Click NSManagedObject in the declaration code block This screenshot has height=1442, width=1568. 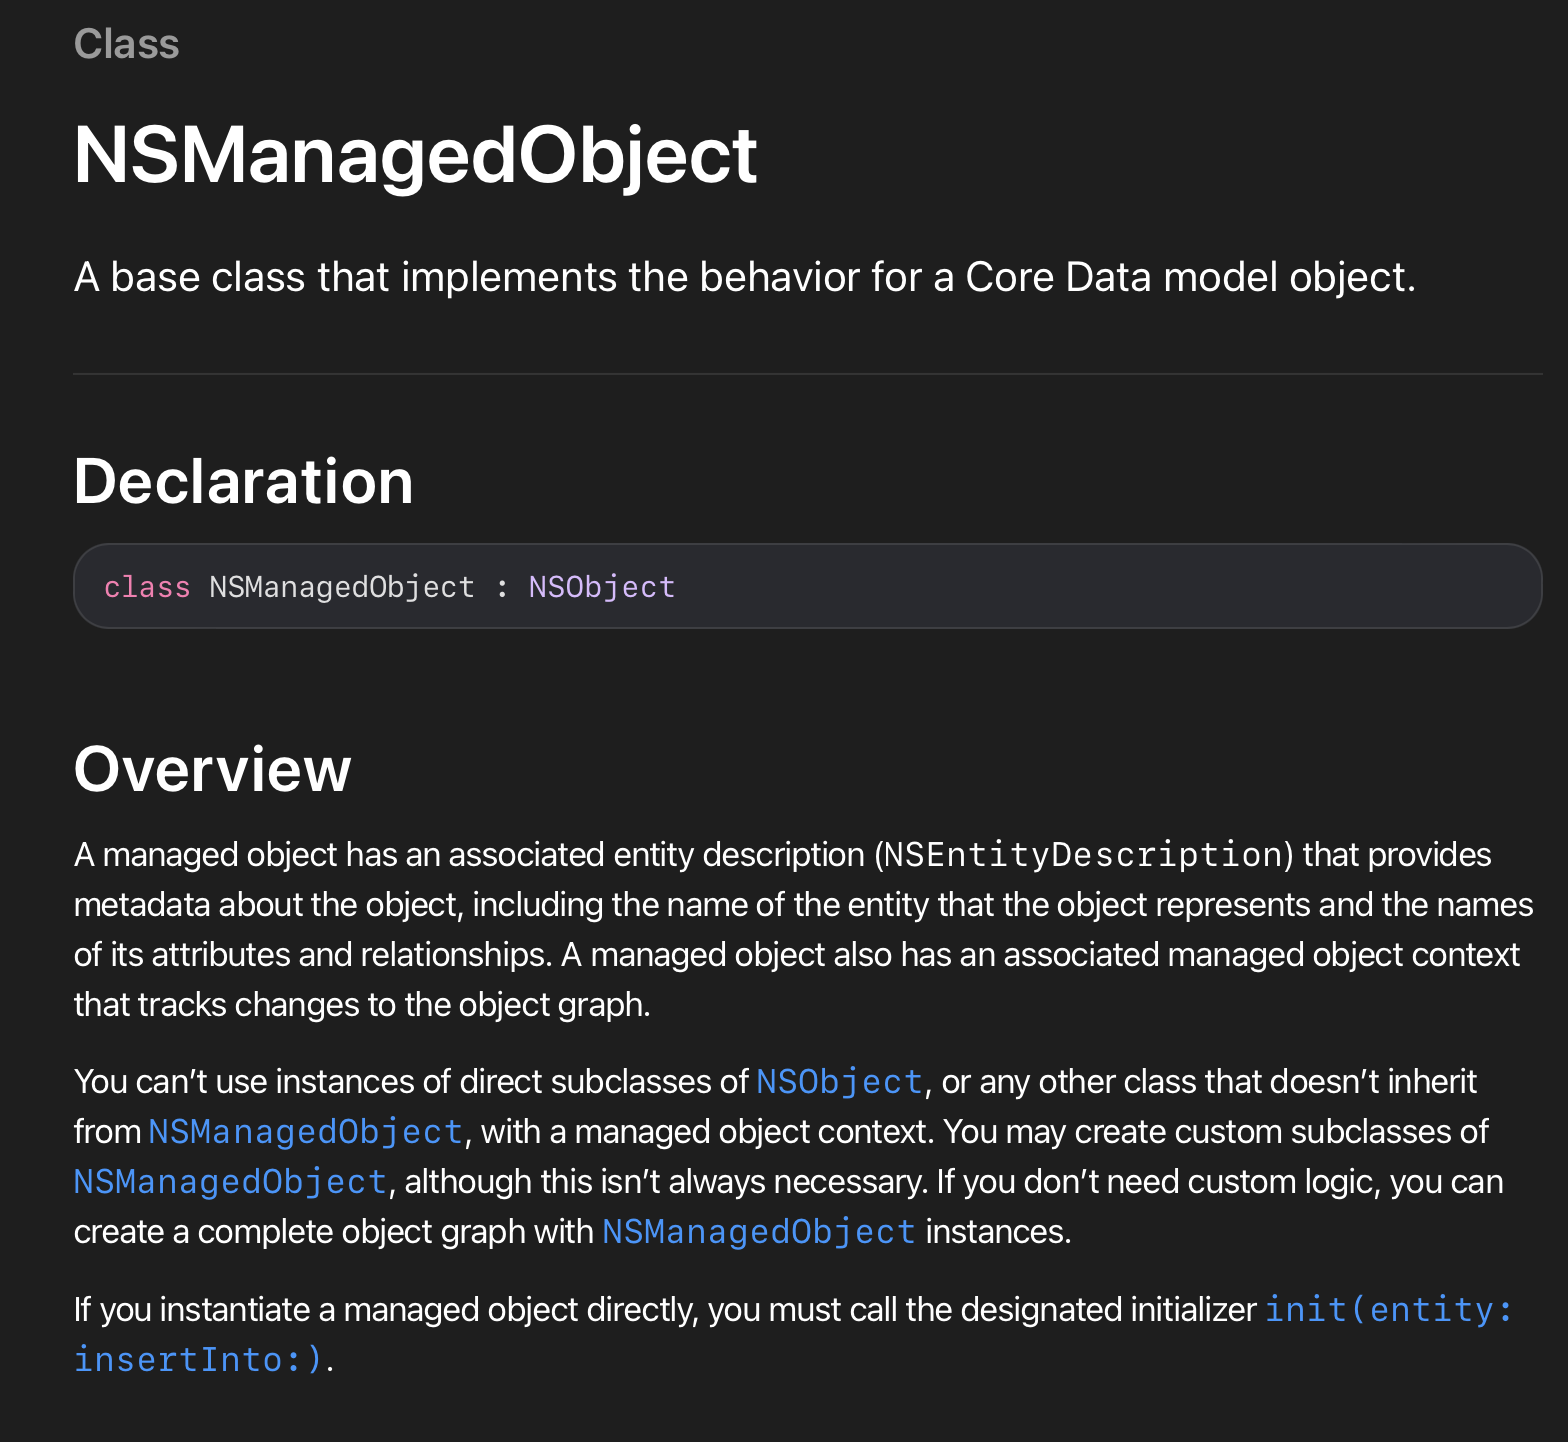coord(341,587)
